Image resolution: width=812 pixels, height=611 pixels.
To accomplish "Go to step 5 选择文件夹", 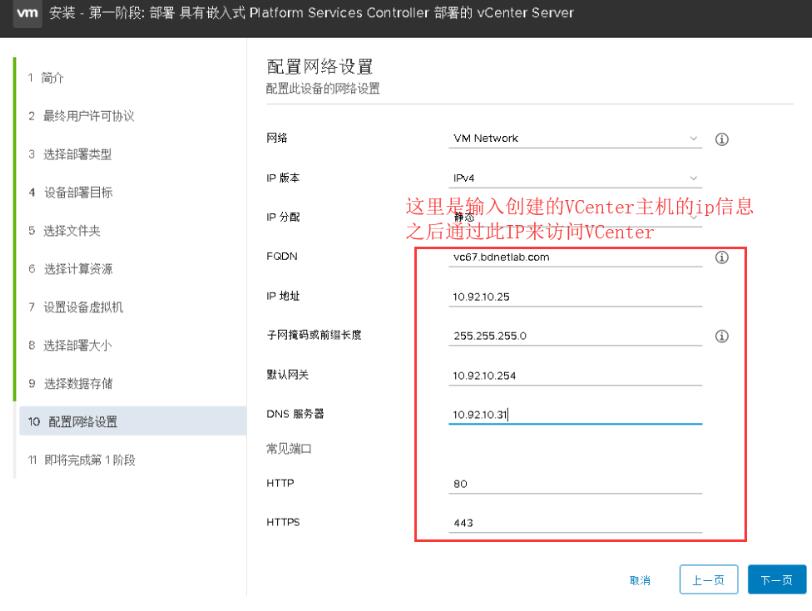I will (64, 230).
